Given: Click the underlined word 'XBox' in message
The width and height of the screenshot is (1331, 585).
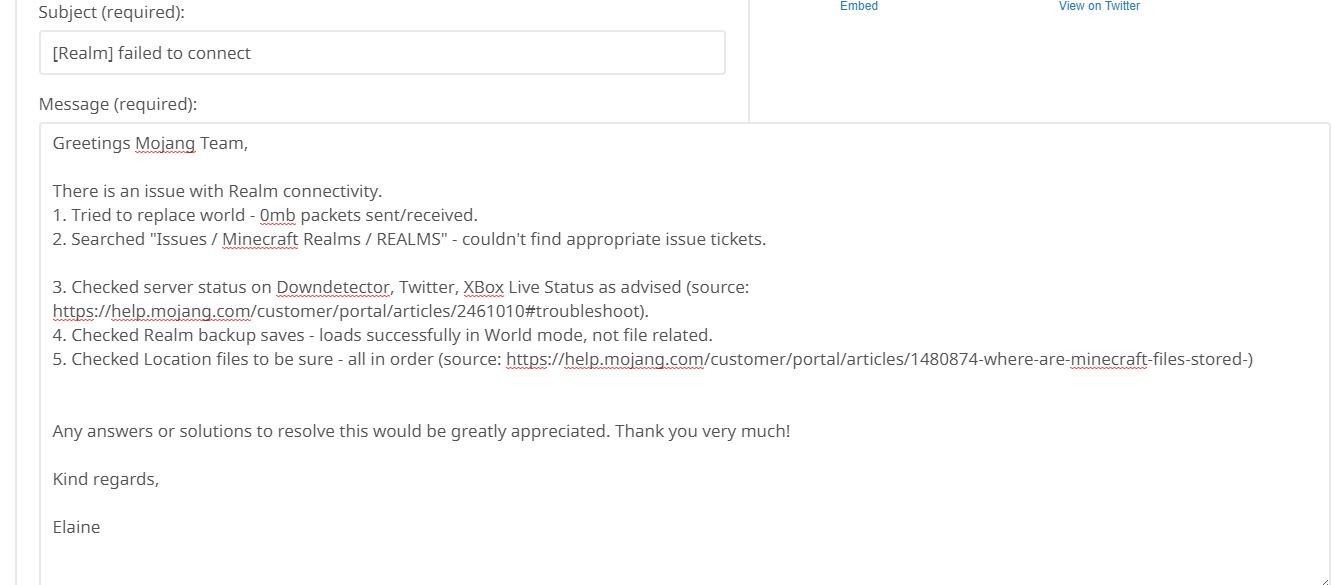Looking at the screenshot, I should point(483,287).
